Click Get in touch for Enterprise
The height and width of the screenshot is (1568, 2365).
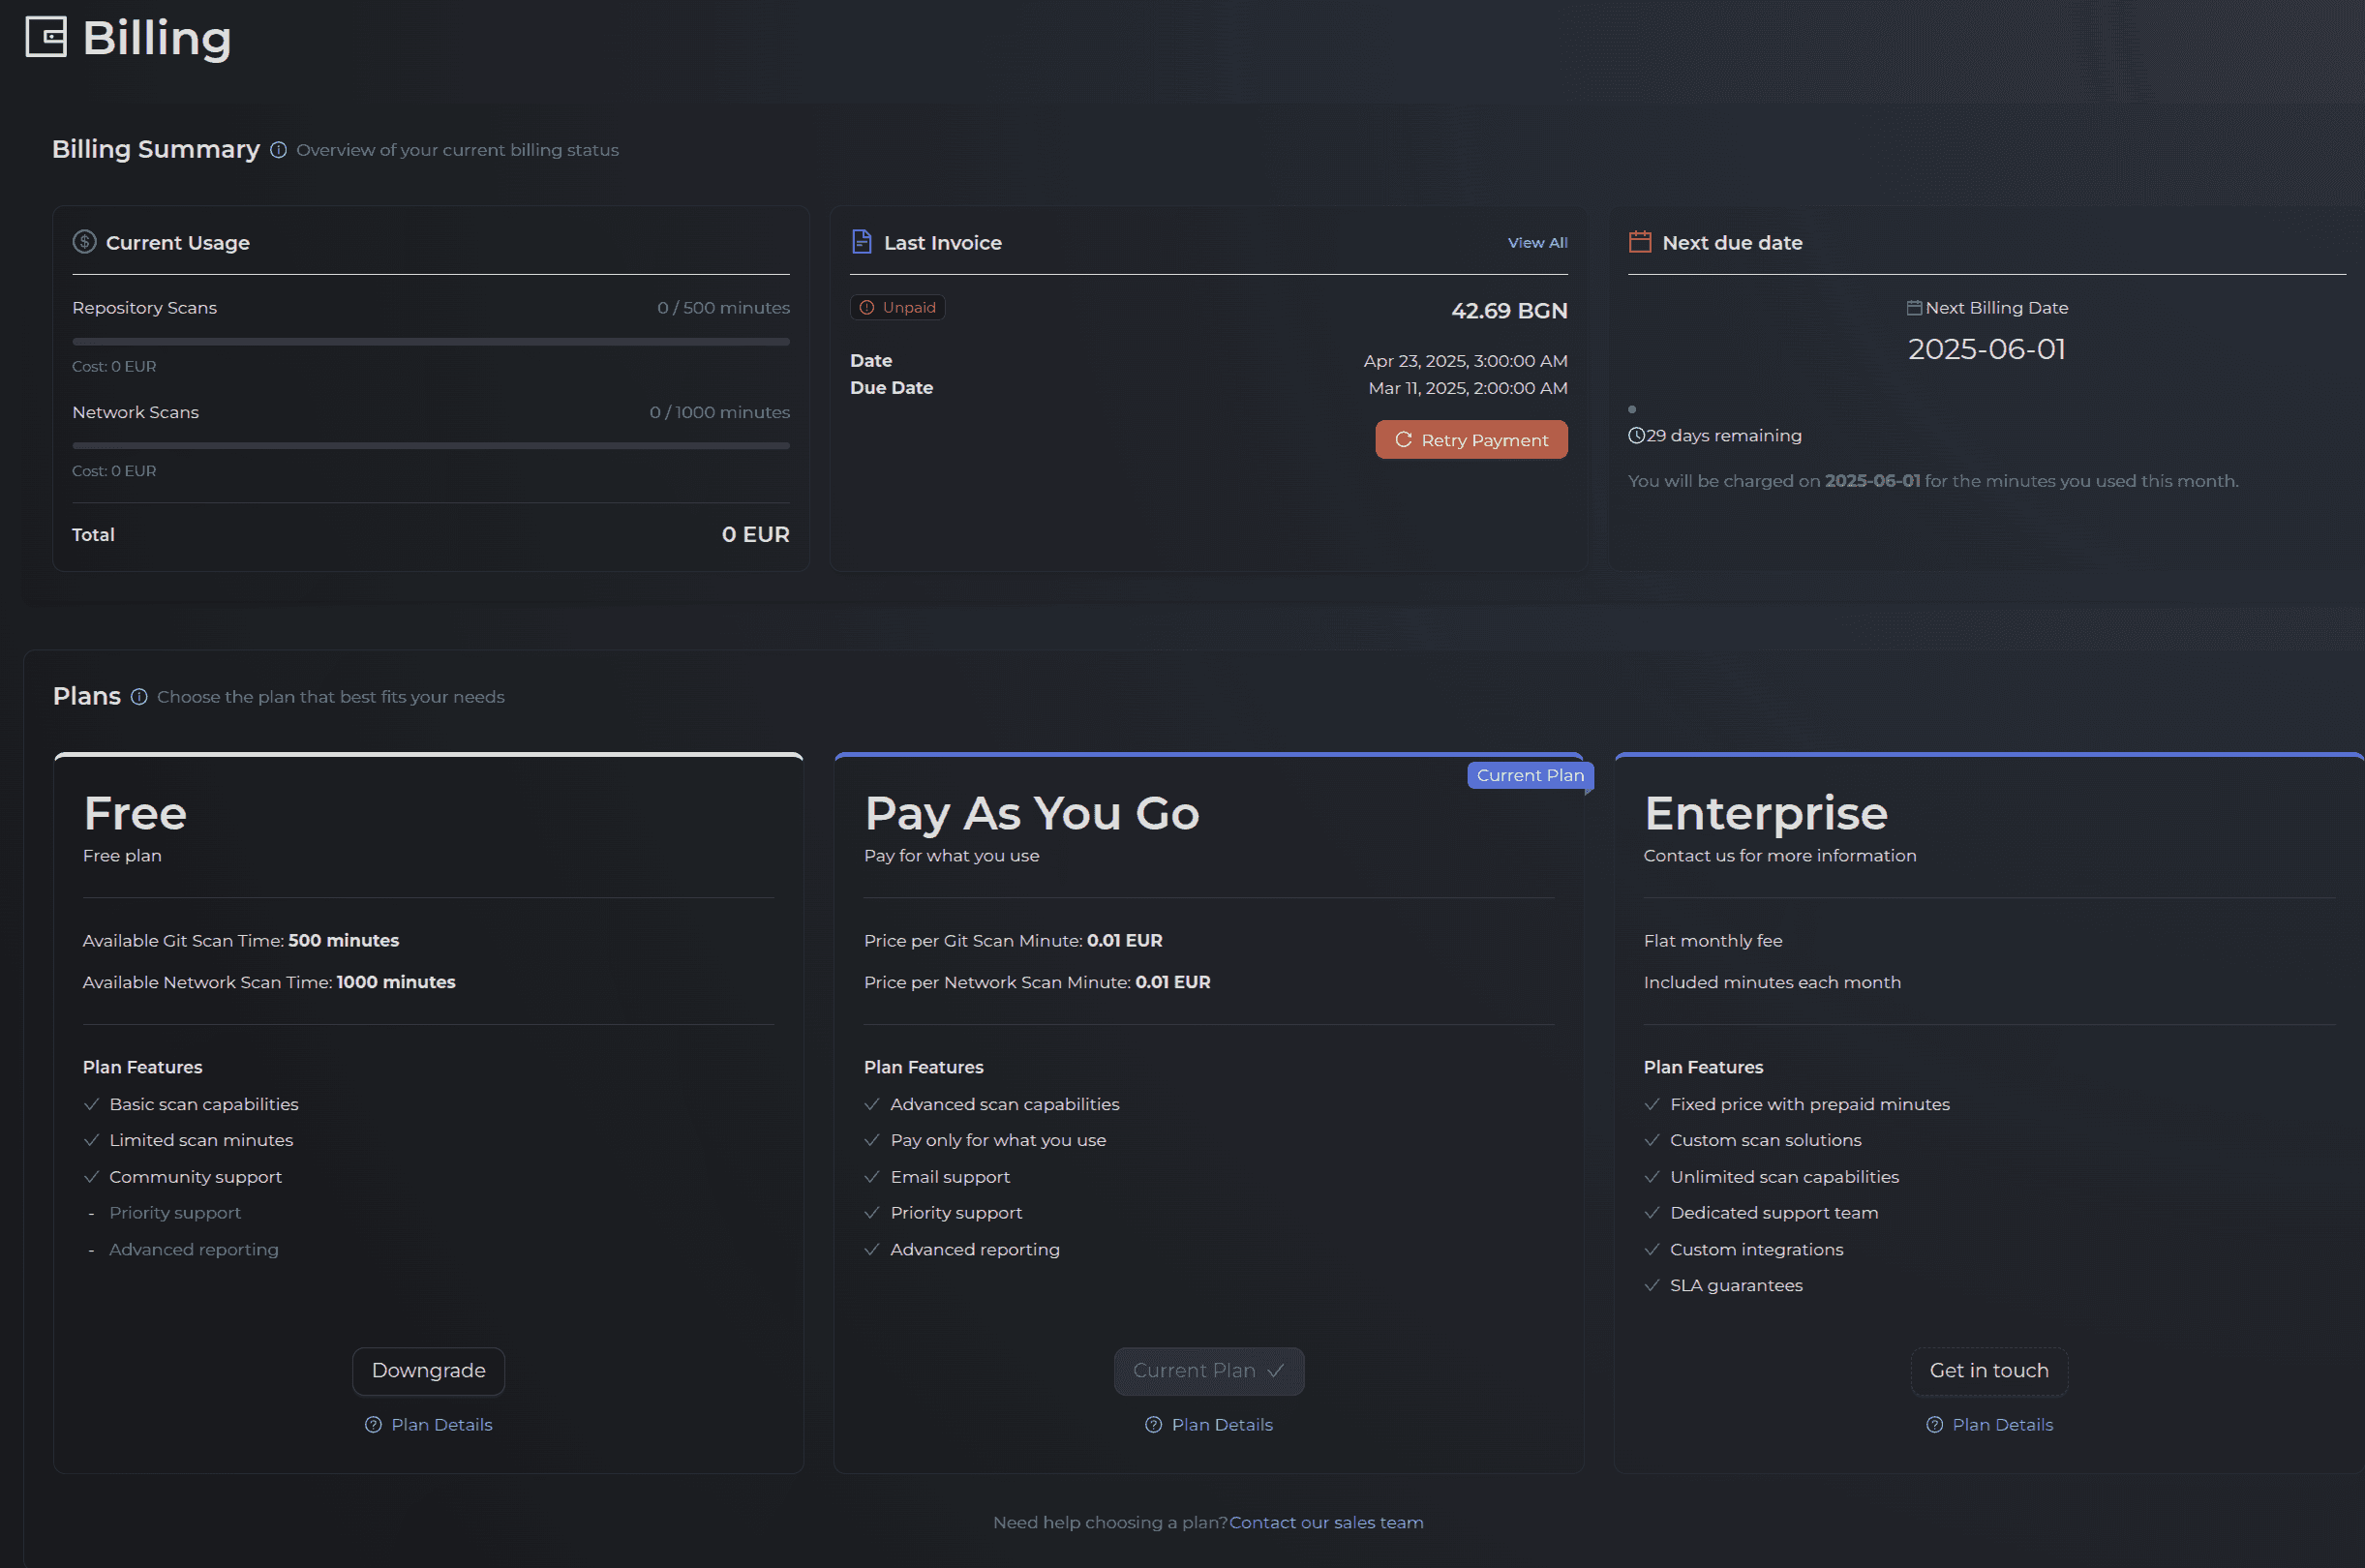tap(1988, 1371)
